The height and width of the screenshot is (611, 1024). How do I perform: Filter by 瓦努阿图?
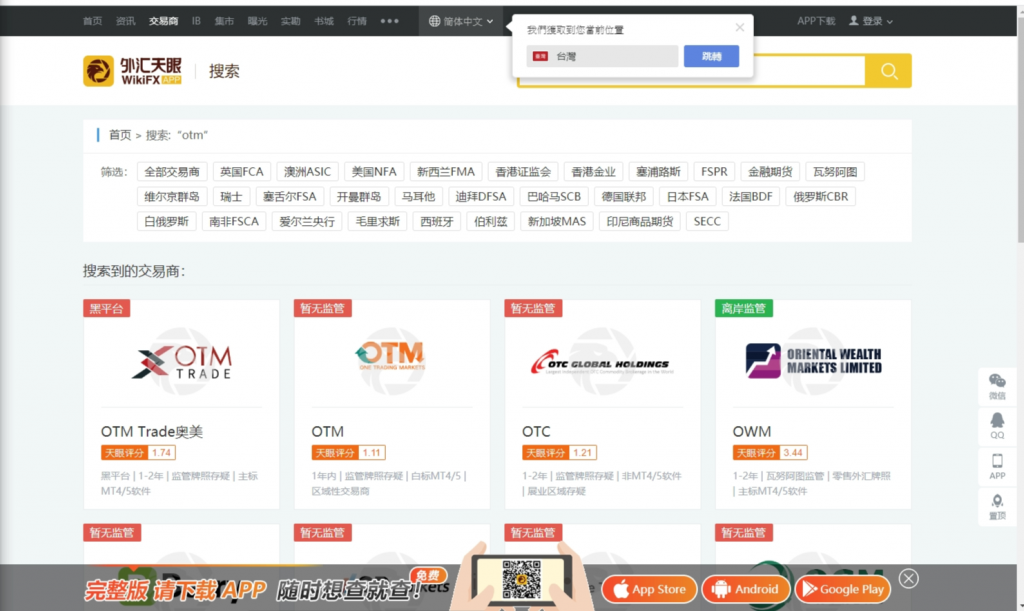click(x=835, y=172)
